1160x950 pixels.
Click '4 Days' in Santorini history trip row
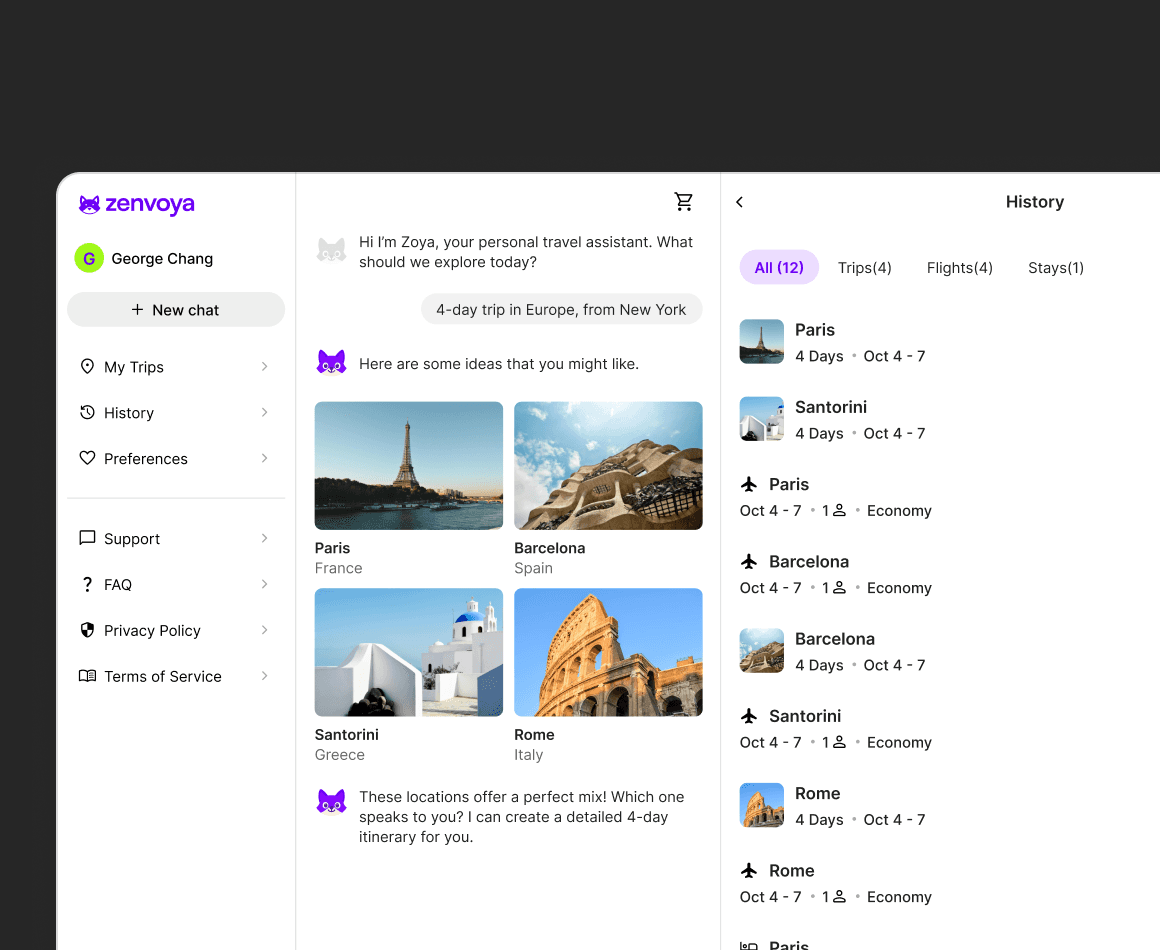point(819,434)
